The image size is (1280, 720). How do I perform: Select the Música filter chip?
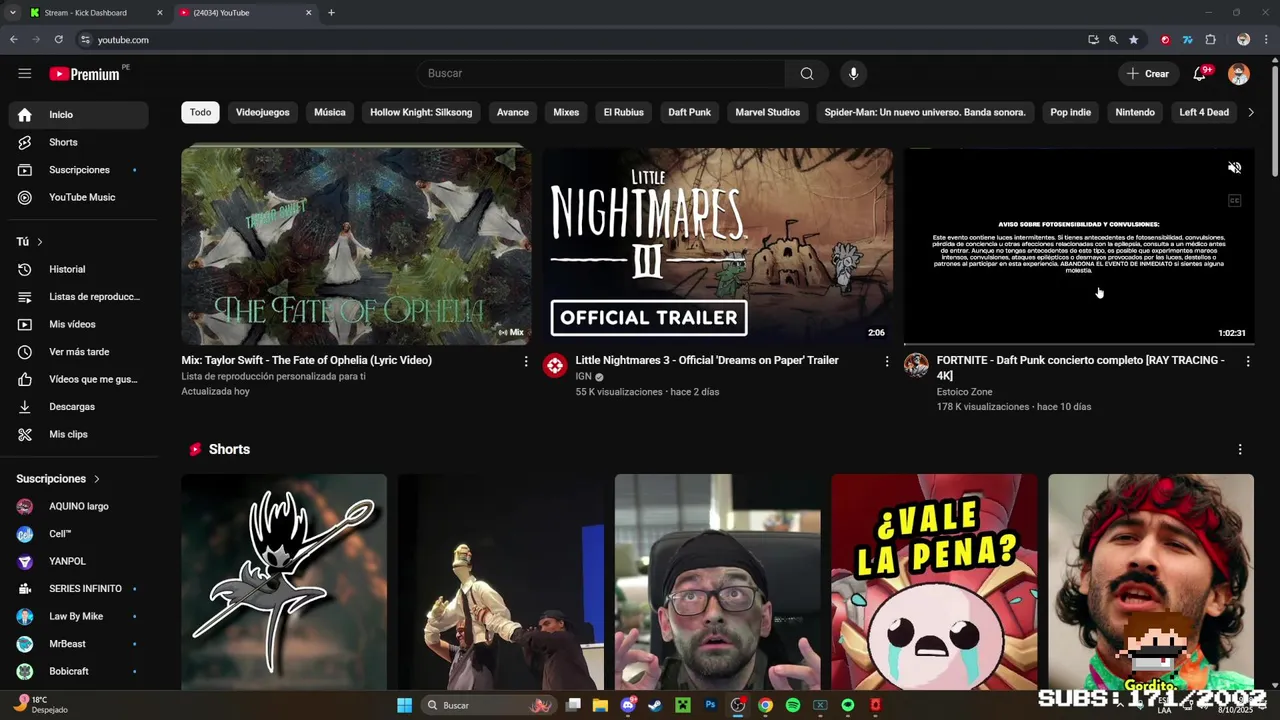[x=329, y=112]
